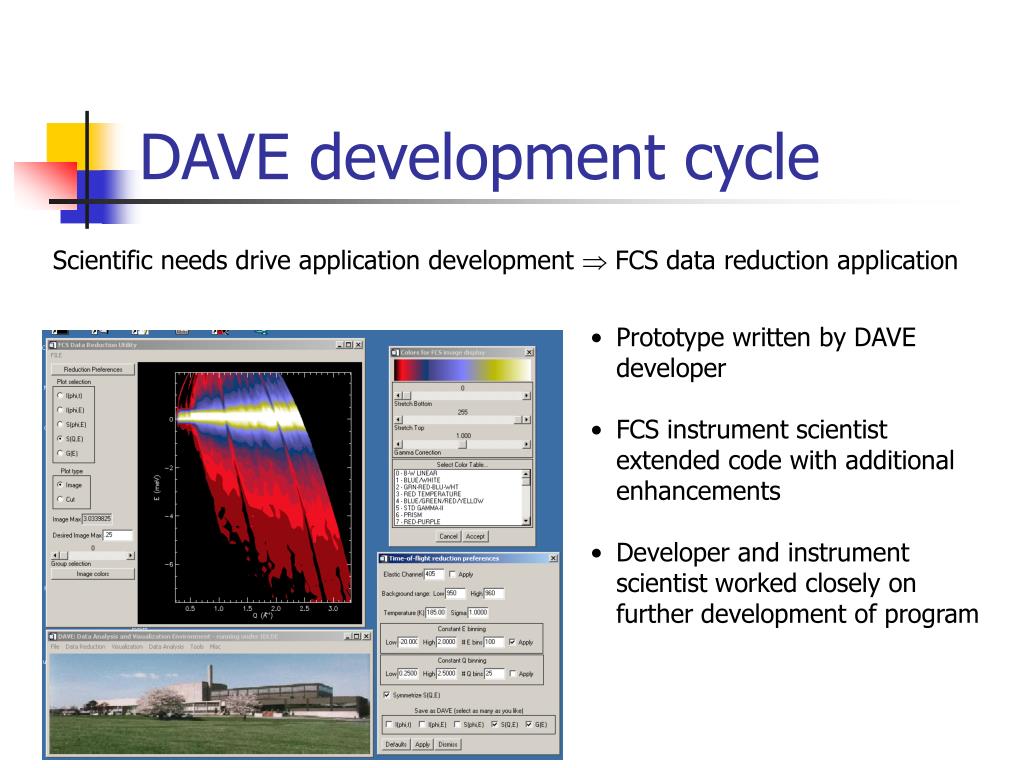Select color table 5 - STD GAMMA-II
The height and width of the screenshot is (768, 1024).
click(419, 508)
